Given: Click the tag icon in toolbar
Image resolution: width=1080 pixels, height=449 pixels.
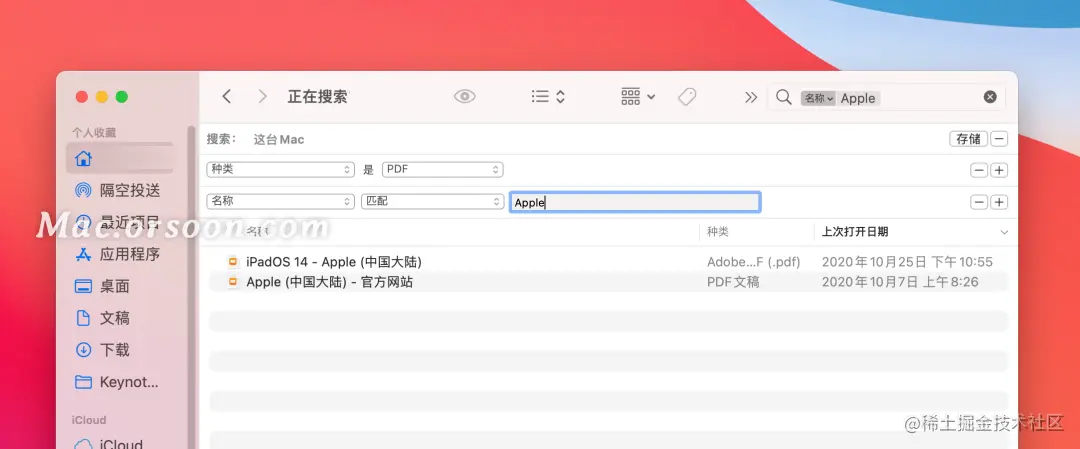Looking at the screenshot, I should pos(687,97).
